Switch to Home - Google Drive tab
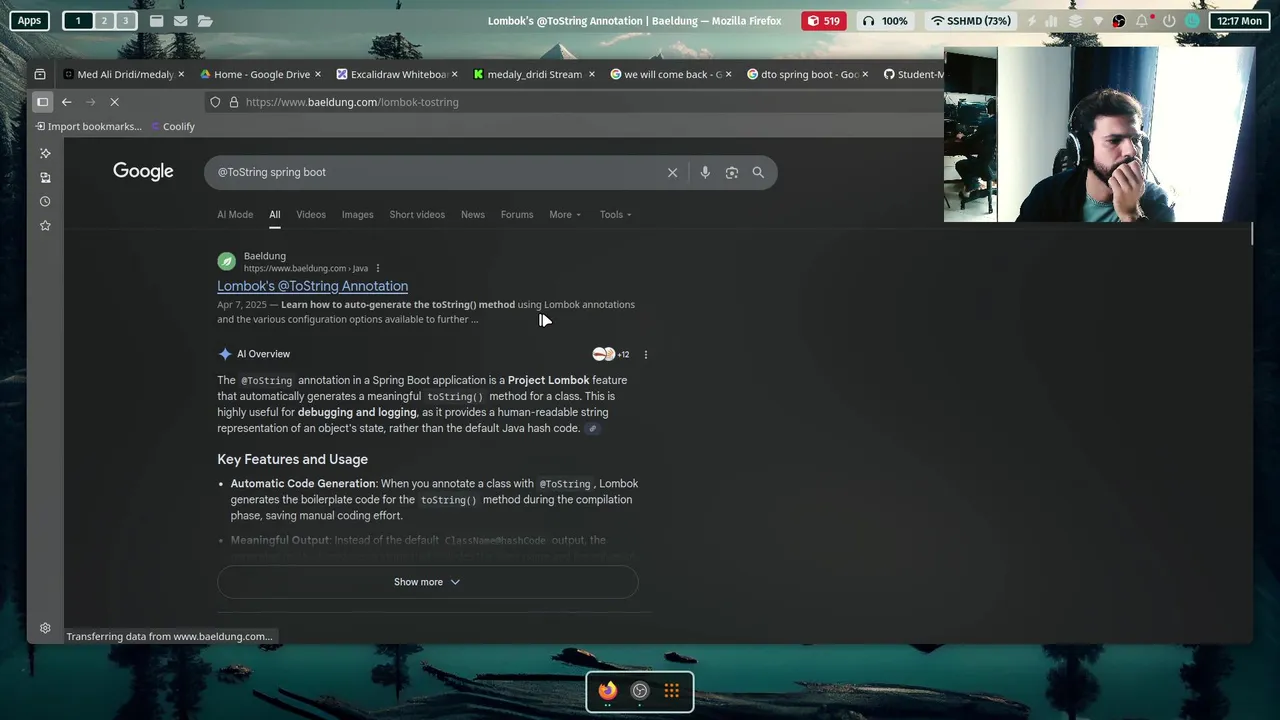1280x720 pixels. [x=255, y=74]
